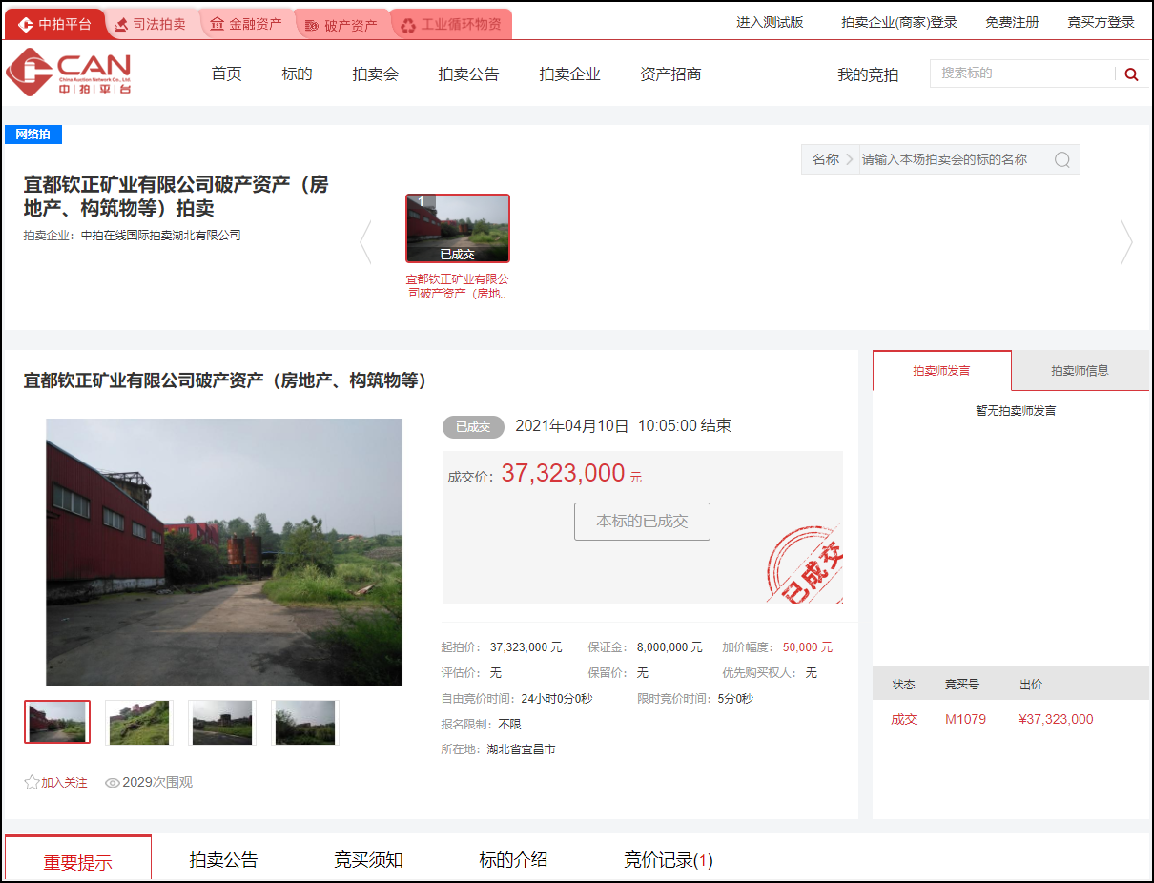Click the 搜索标的 search input field
This screenshot has width=1154, height=883.
(1023, 74)
